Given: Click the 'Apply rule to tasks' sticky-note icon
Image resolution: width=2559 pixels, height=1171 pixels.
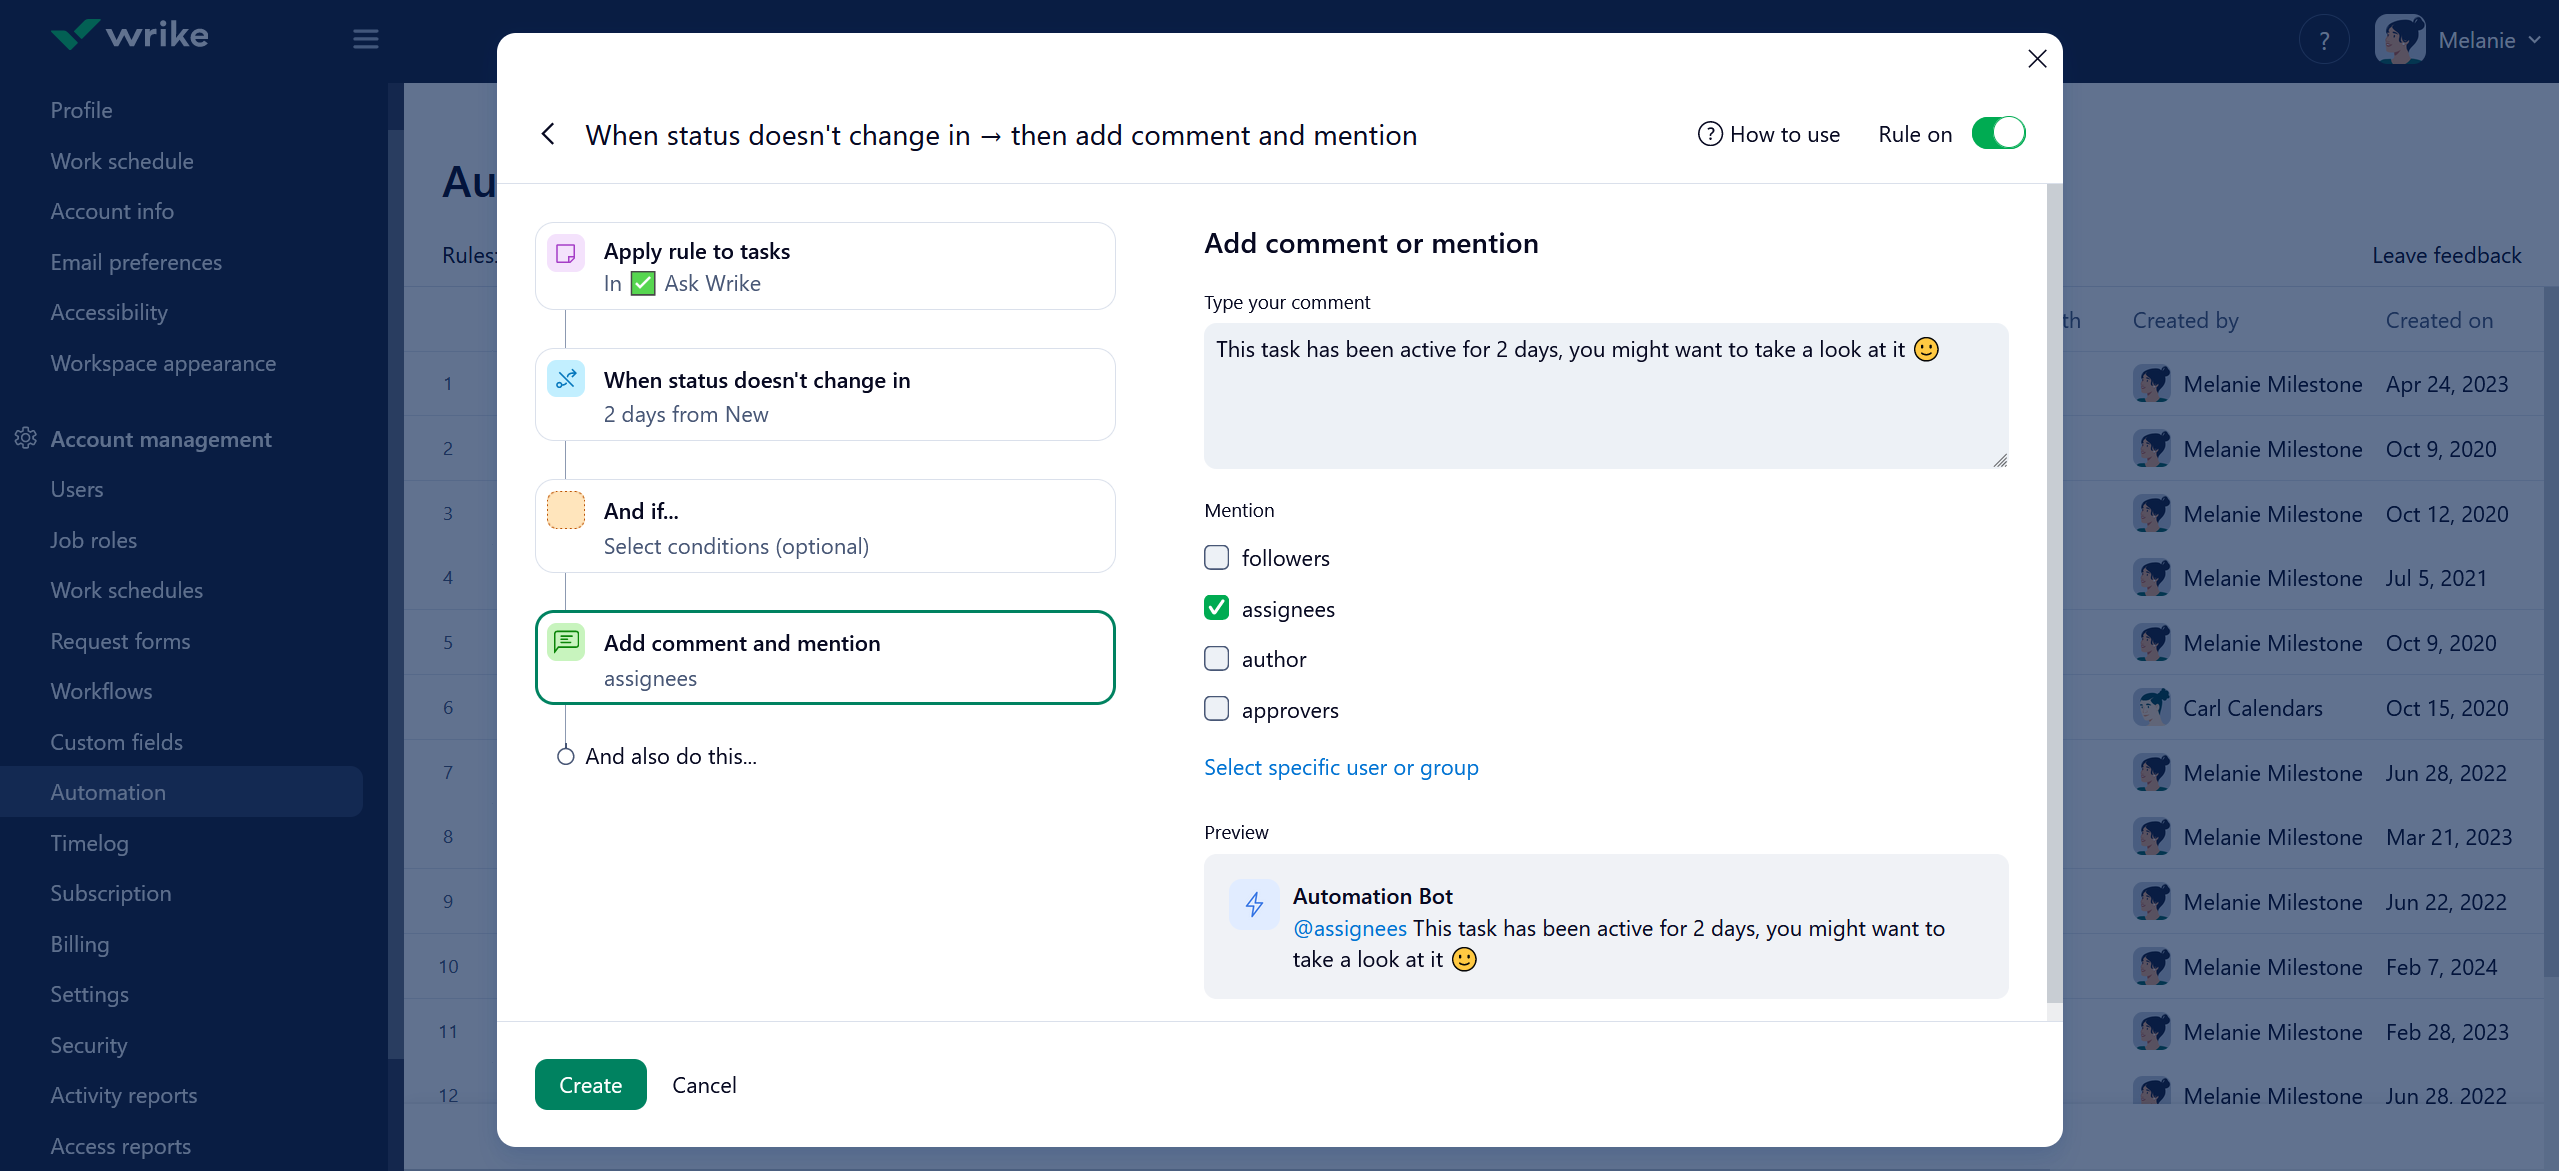Looking at the screenshot, I should coord(566,252).
